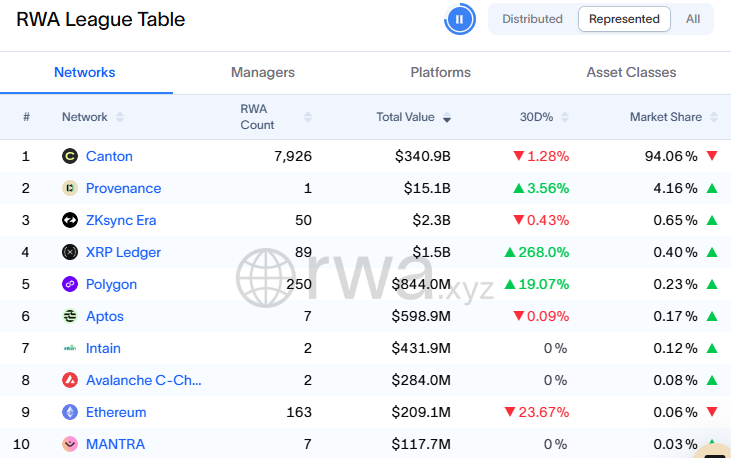Click the RWA League Table heading

[x=101, y=20]
